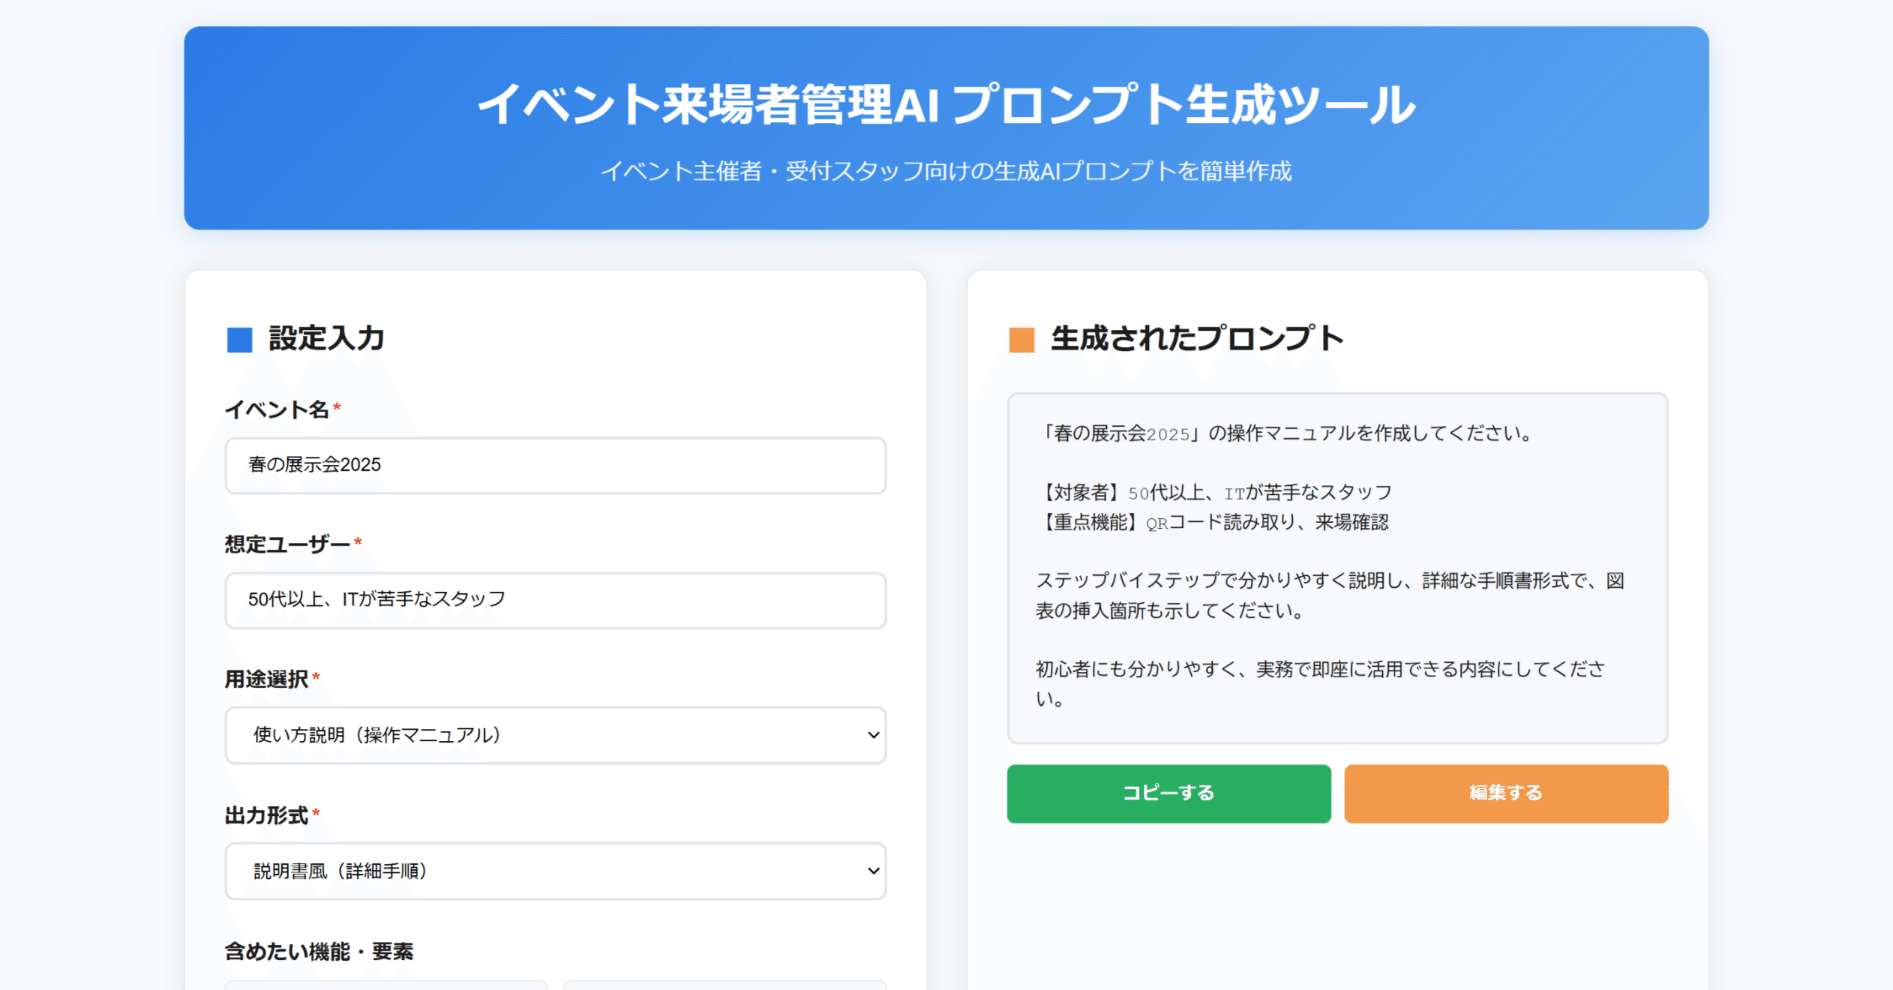1893x990 pixels.
Task: Click the blue square icon beside 設定入力
Action: pos(239,339)
